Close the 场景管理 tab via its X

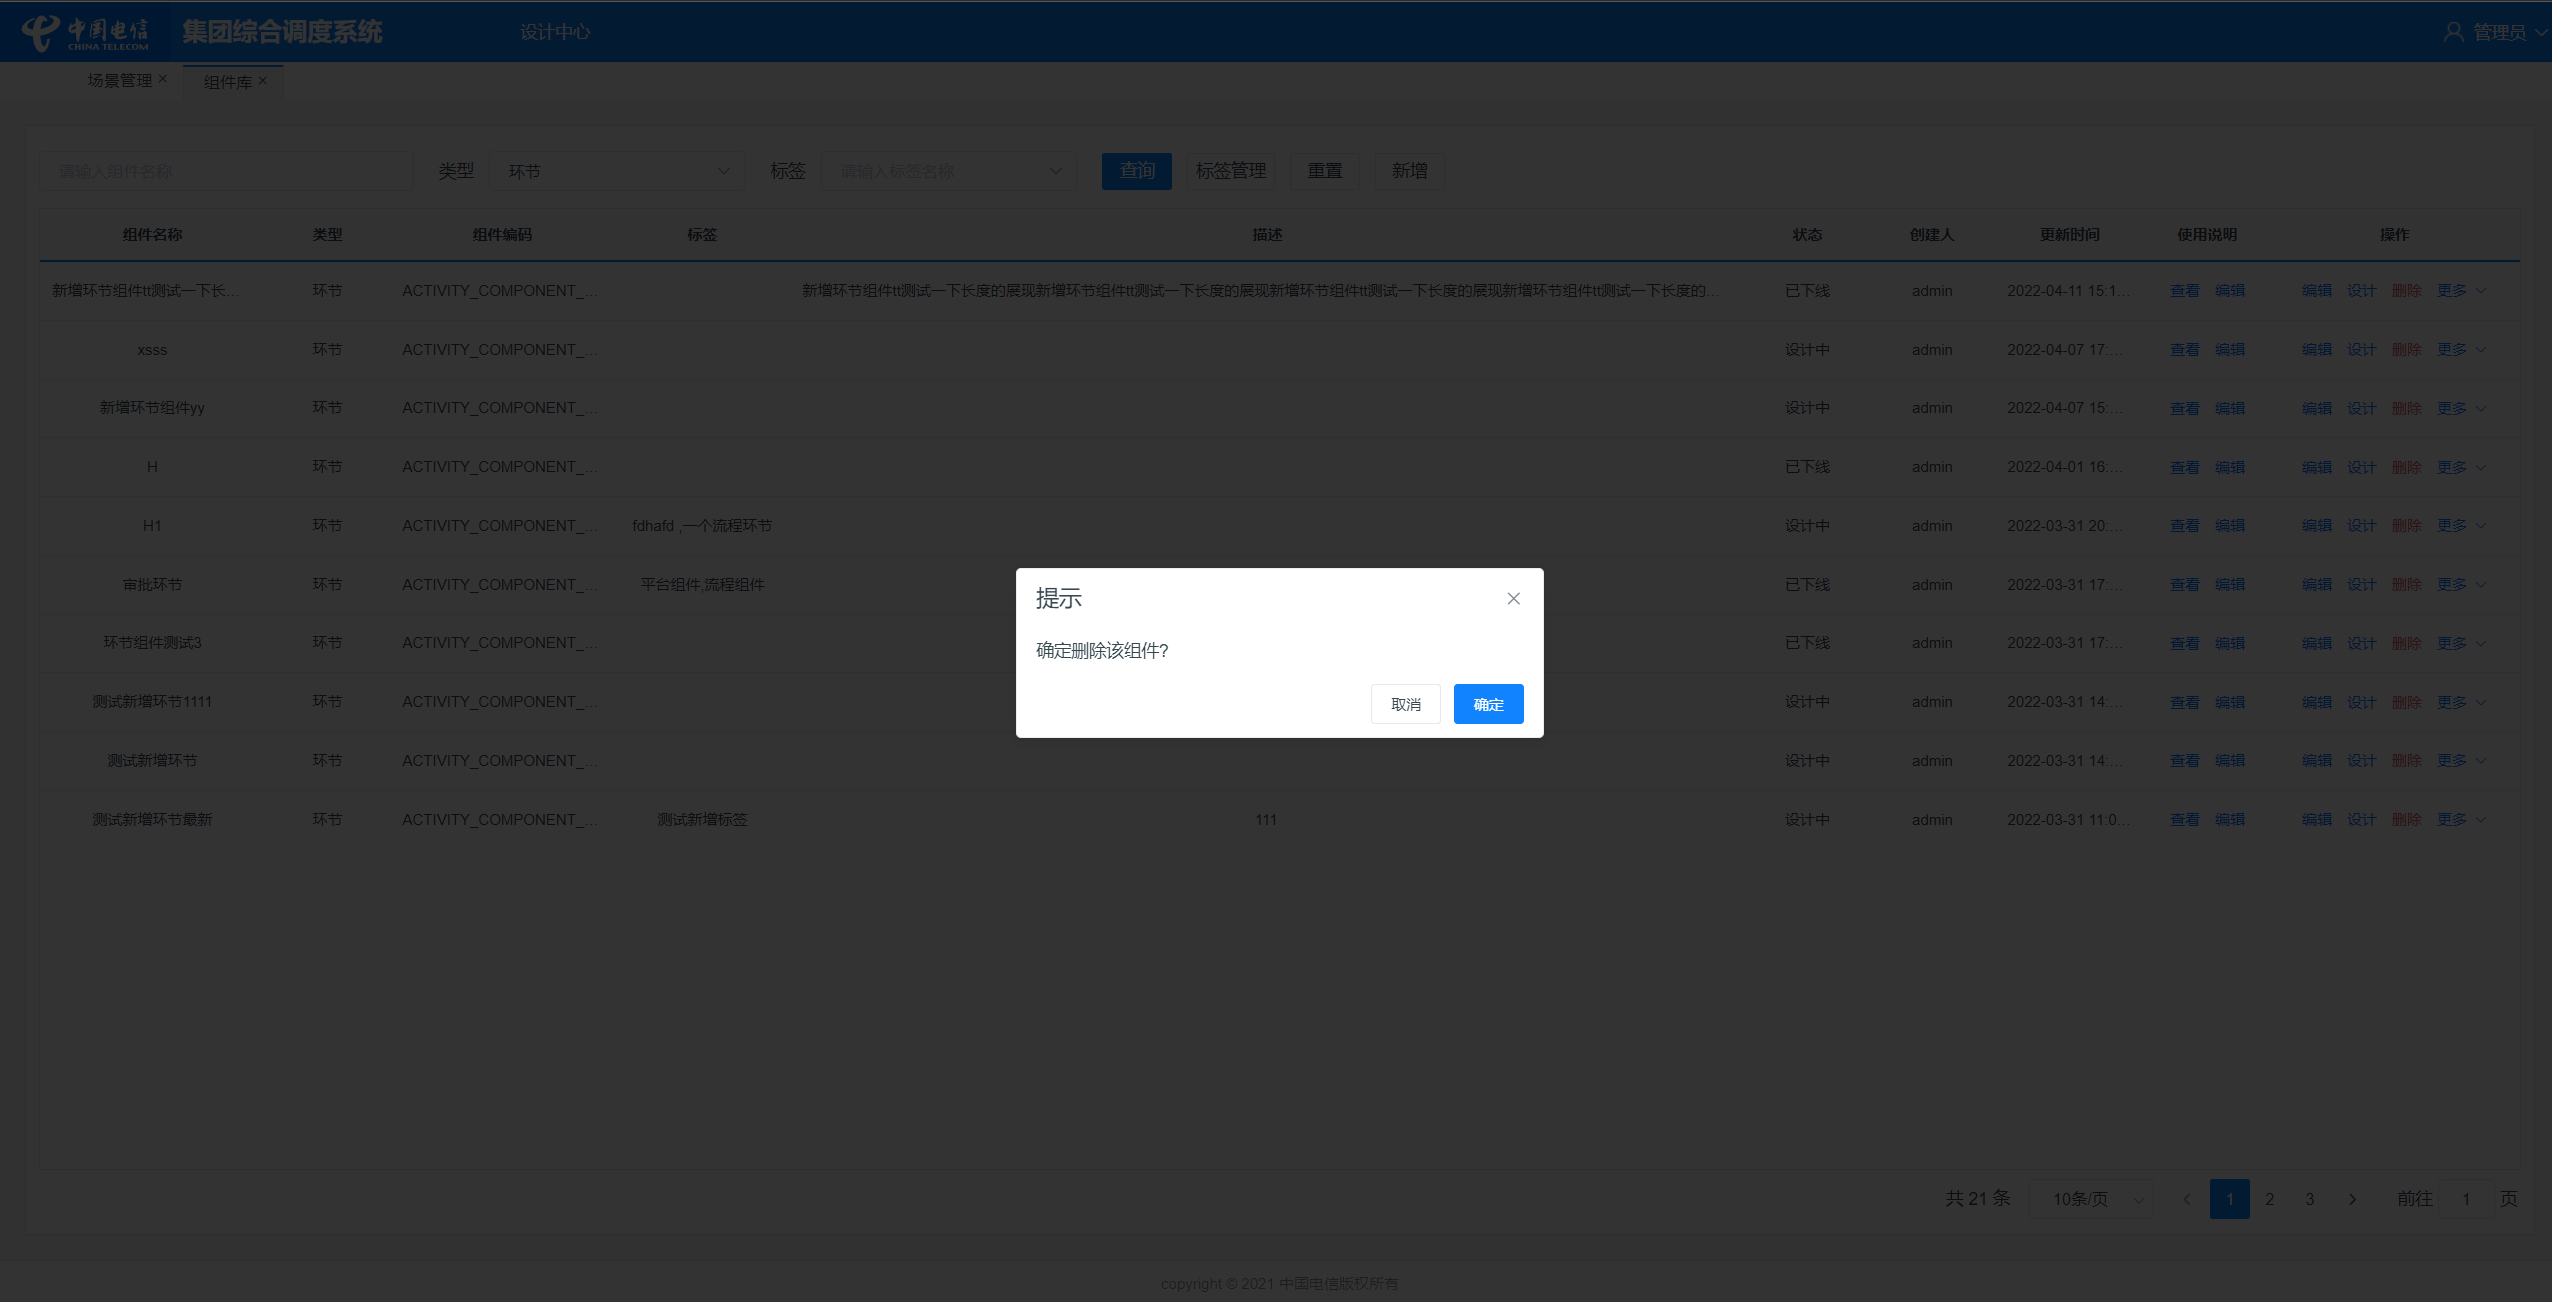point(163,78)
